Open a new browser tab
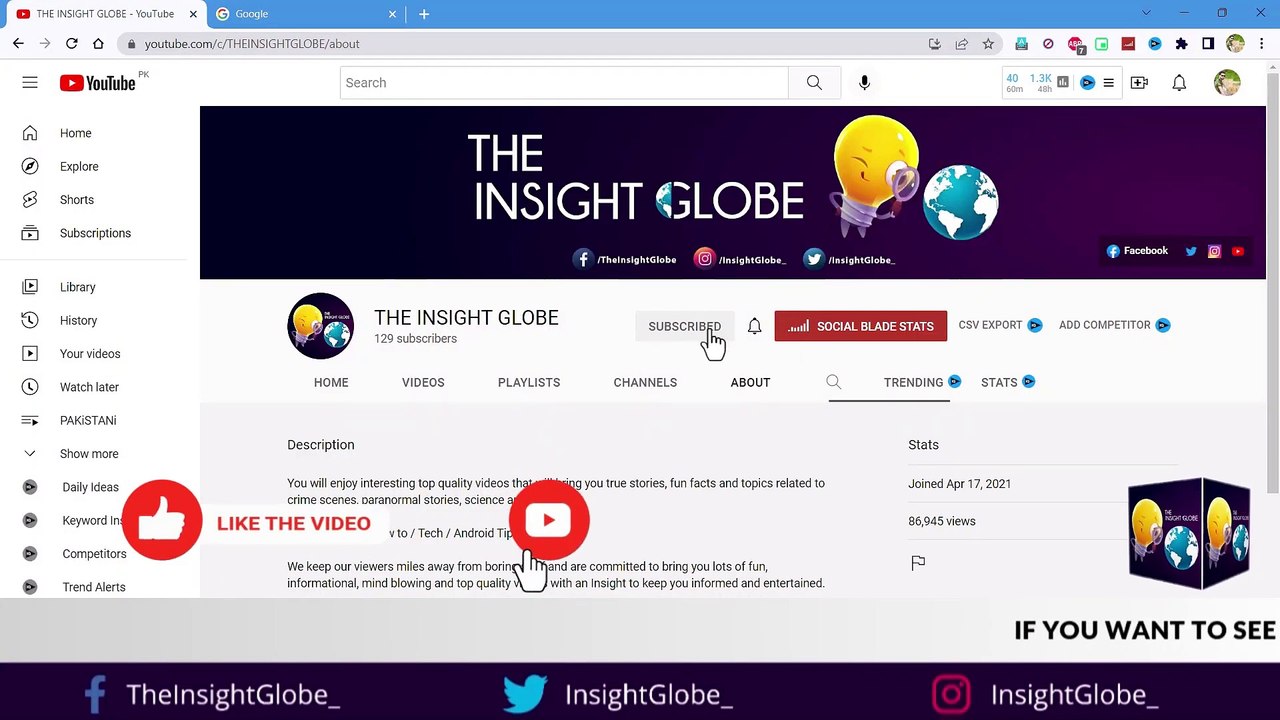 pyautogui.click(x=424, y=14)
